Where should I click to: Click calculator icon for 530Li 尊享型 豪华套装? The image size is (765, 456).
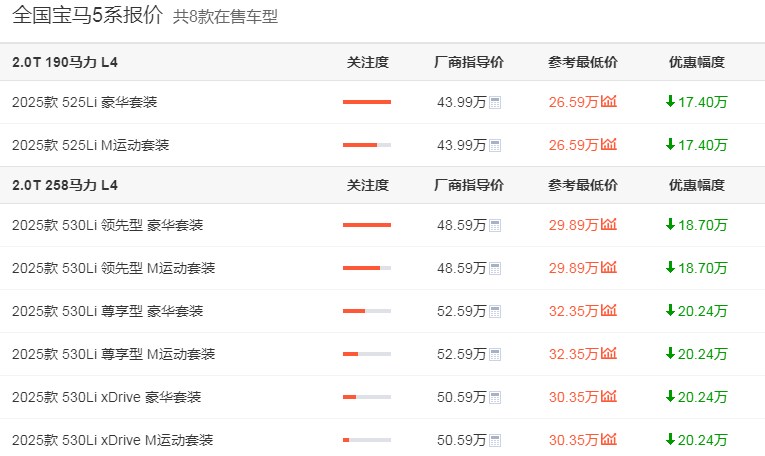point(495,311)
